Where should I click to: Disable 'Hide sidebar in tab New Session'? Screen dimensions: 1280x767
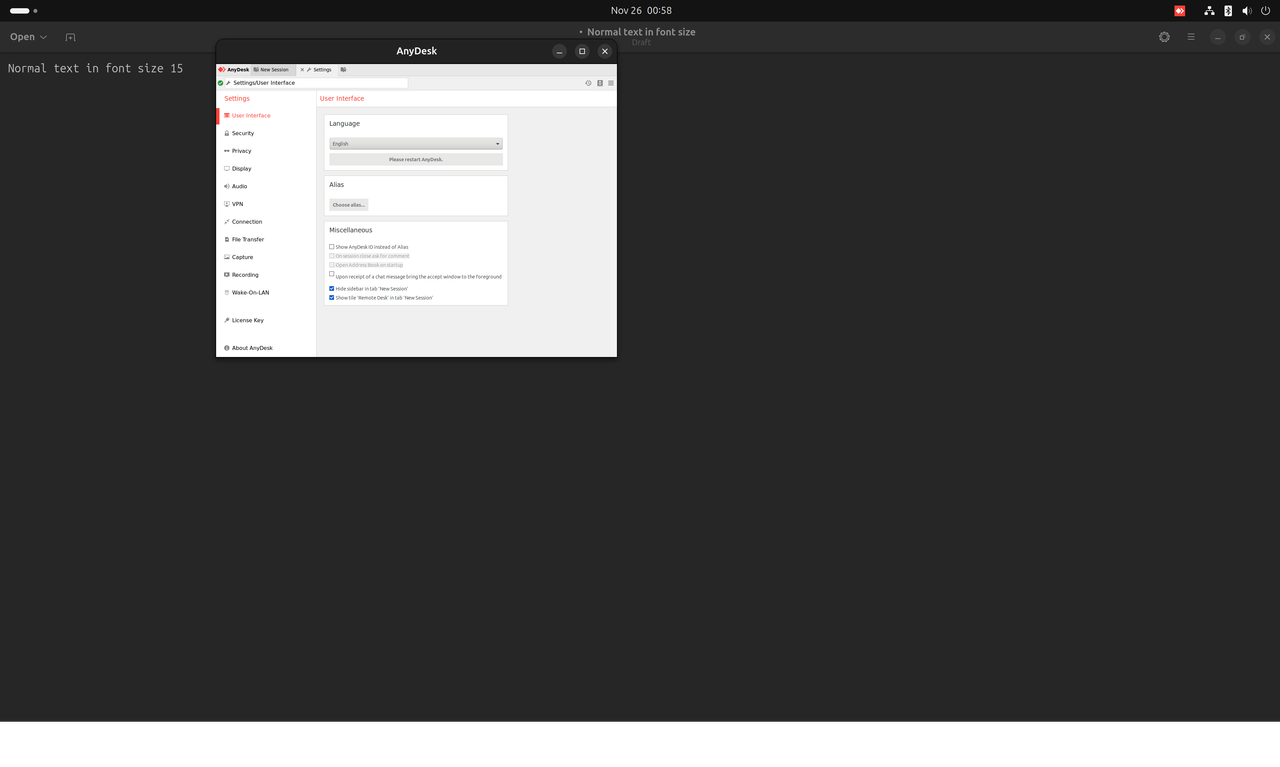coord(331,288)
